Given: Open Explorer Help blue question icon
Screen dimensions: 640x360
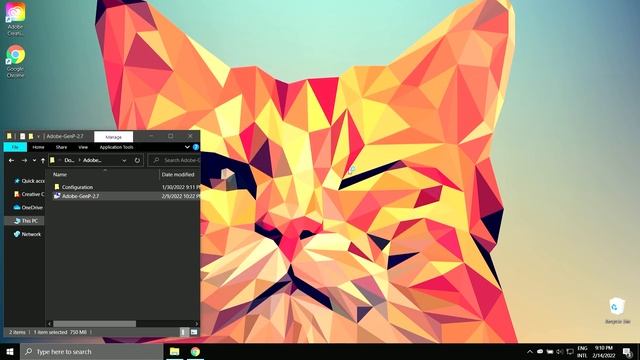Looking at the screenshot, I should click(196, 147).
